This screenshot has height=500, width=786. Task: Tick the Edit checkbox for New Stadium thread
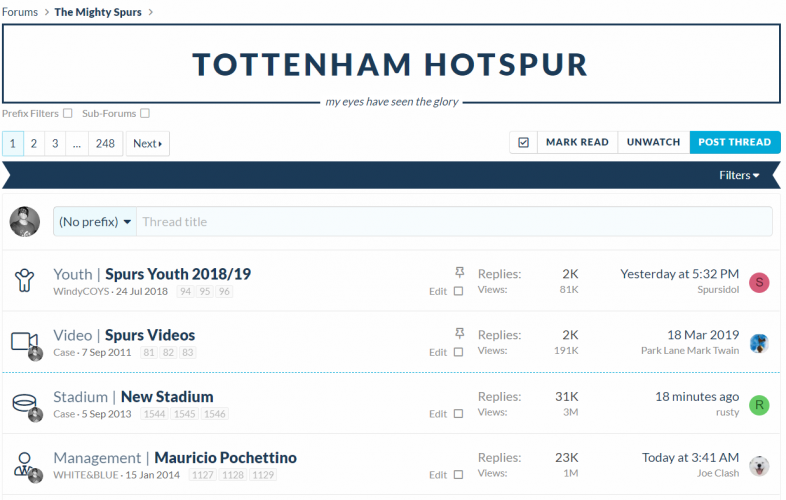tap(458, 414)
